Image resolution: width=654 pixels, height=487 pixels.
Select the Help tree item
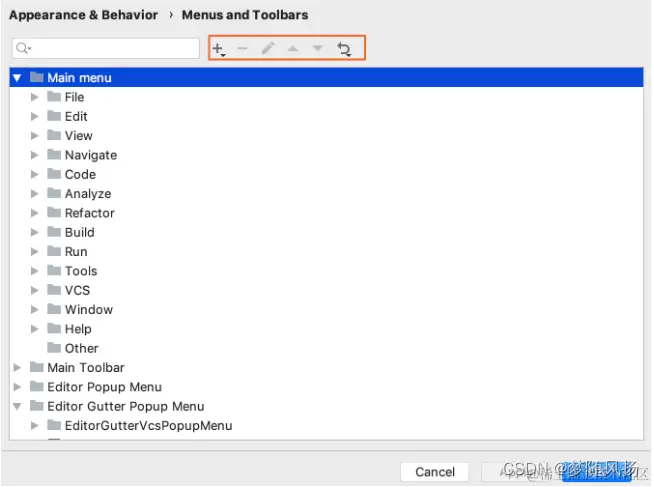tap(78, 329)
